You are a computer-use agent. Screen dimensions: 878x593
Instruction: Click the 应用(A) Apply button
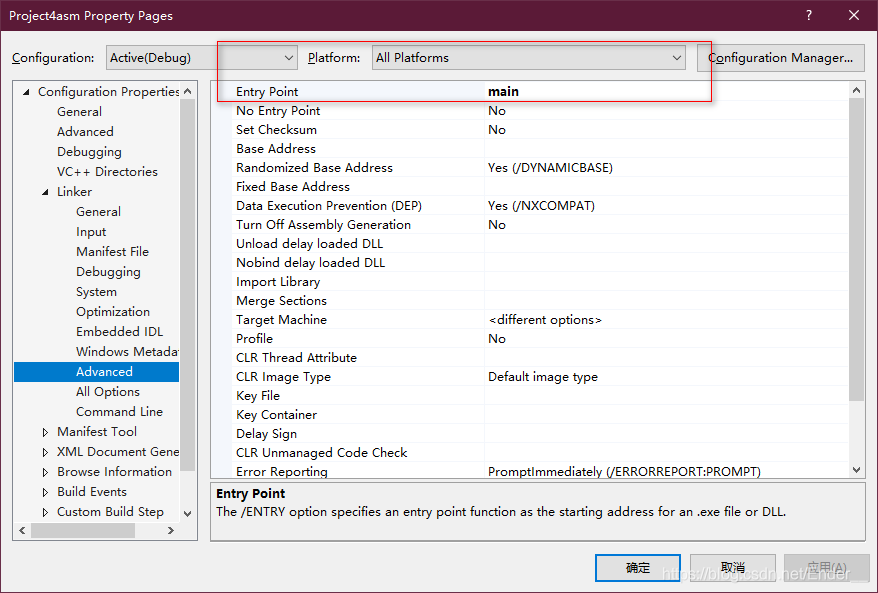pyautogui.click(x=827, y=568)
